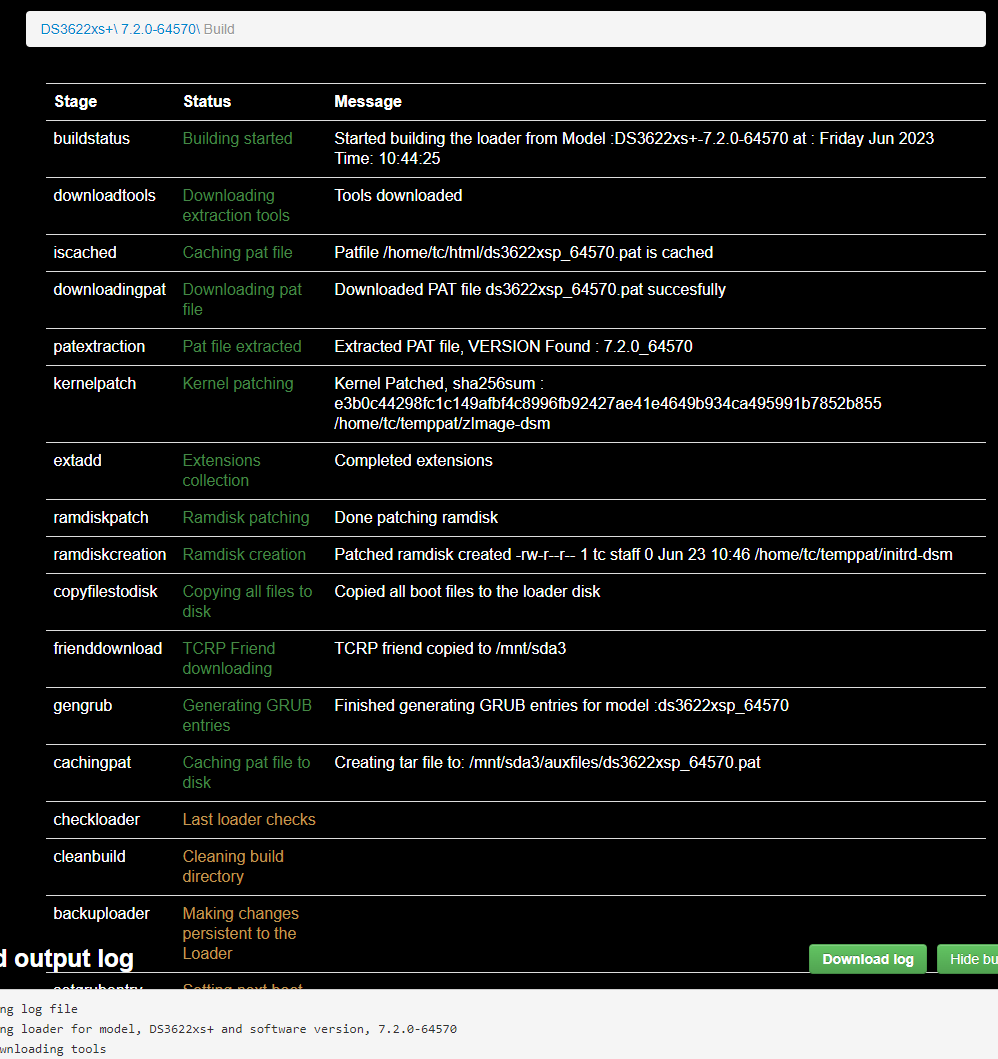Select 'Making changes persistent to the Loader' status
998x1059 pixels.
(240, 933)
